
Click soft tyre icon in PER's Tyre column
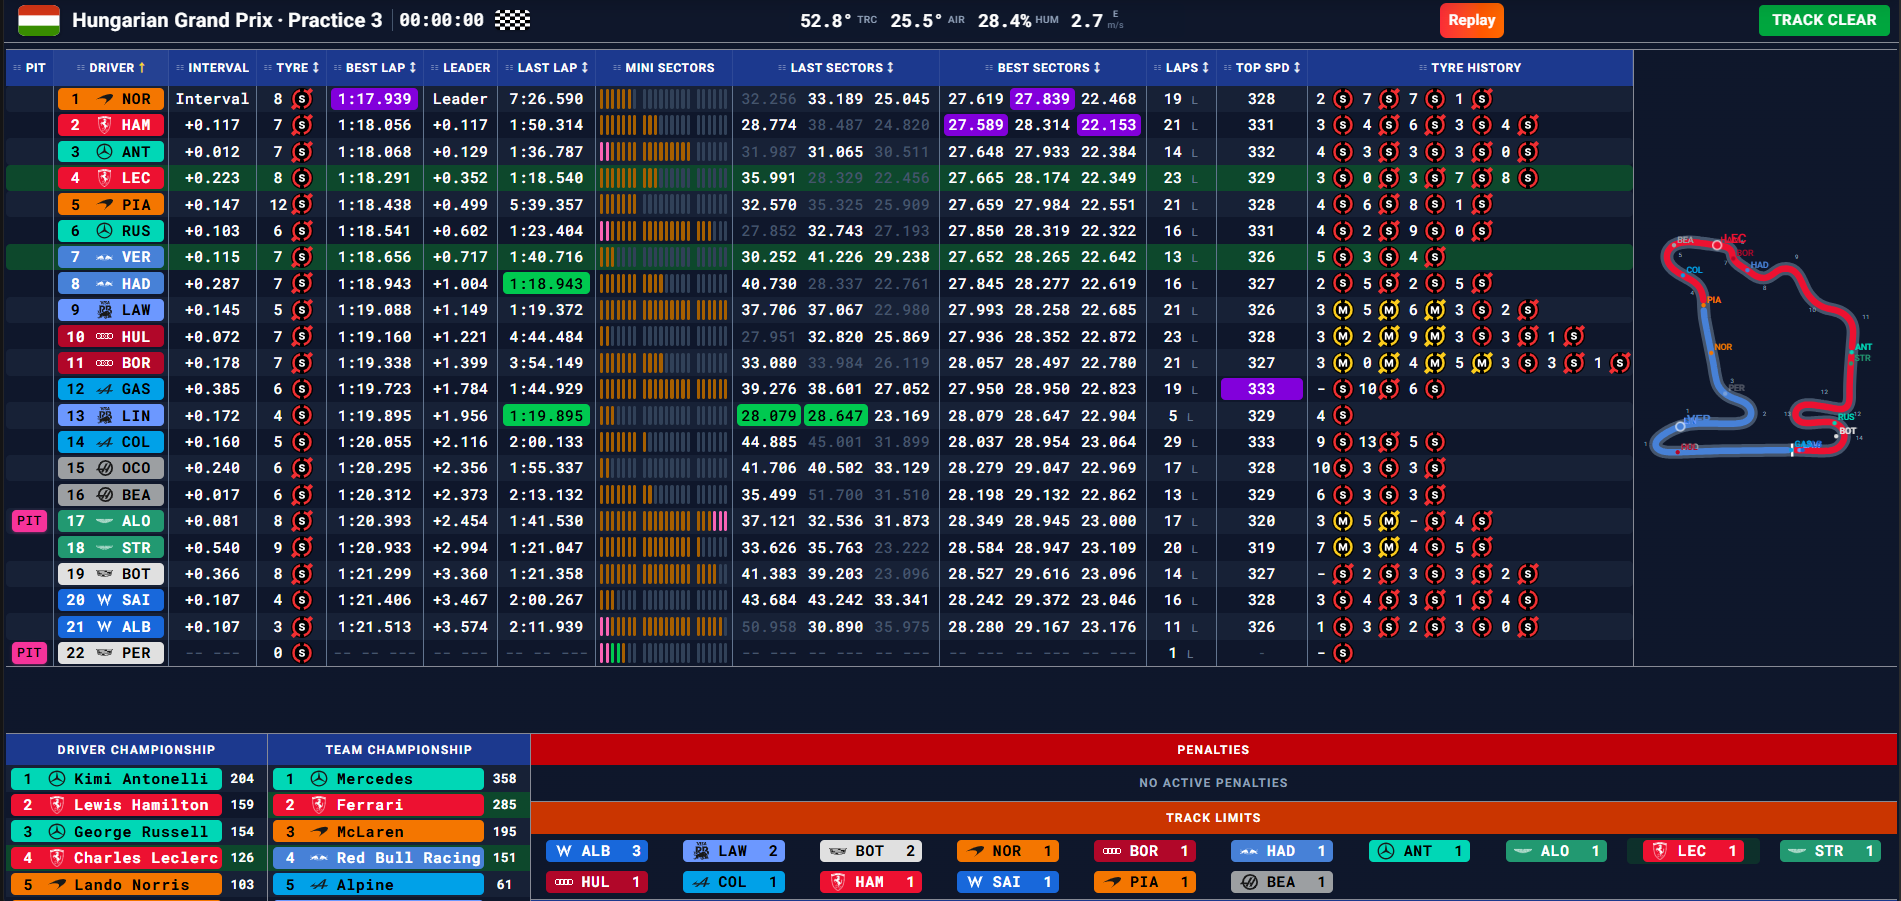point(302,653)
